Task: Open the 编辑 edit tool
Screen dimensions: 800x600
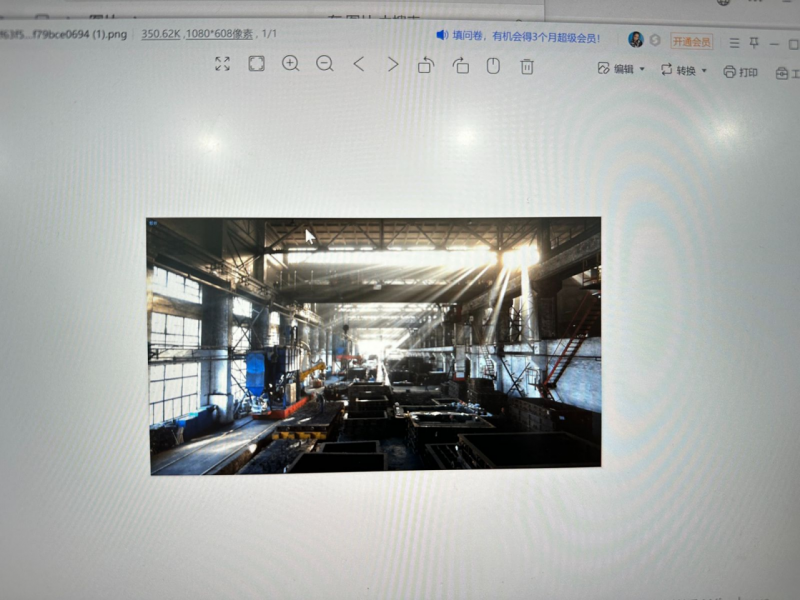Action: (616, 69)
